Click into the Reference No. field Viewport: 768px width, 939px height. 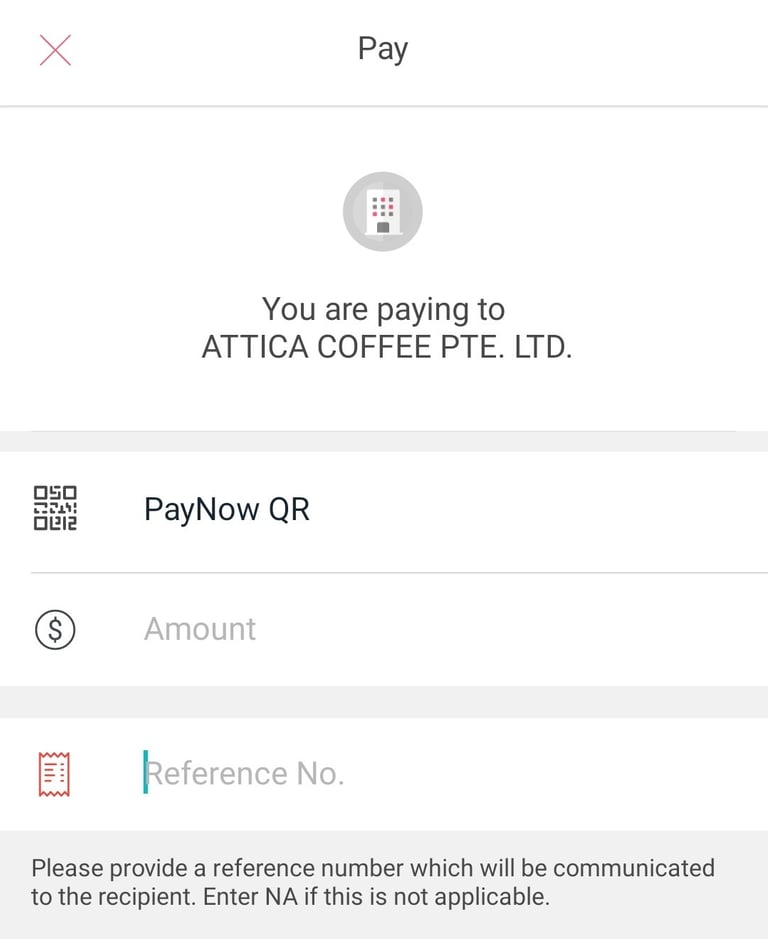click(x=440, y=774)
